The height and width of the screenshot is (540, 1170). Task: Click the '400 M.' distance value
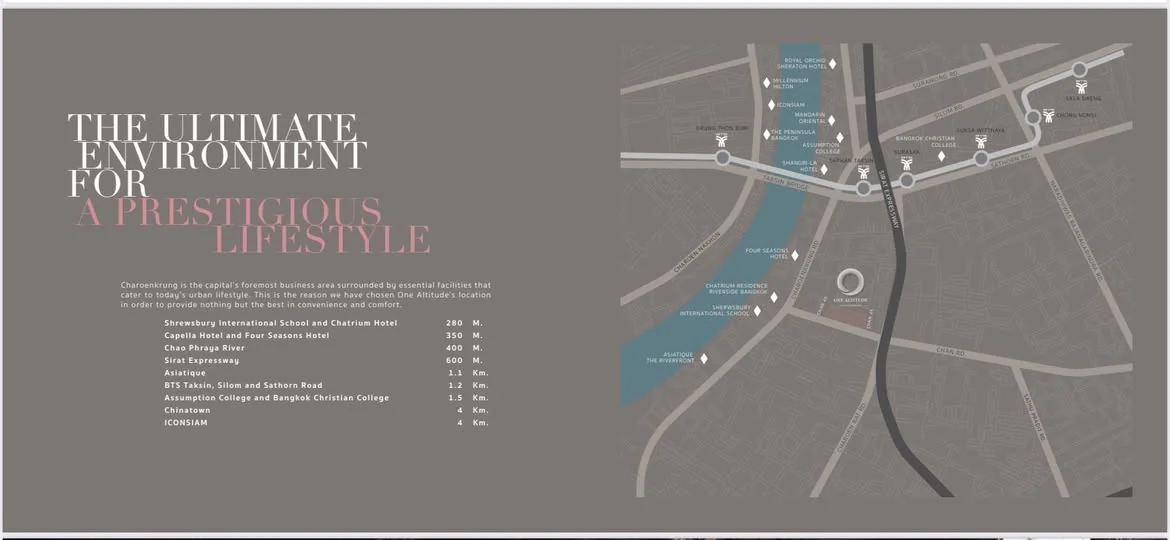pos(465,348)
